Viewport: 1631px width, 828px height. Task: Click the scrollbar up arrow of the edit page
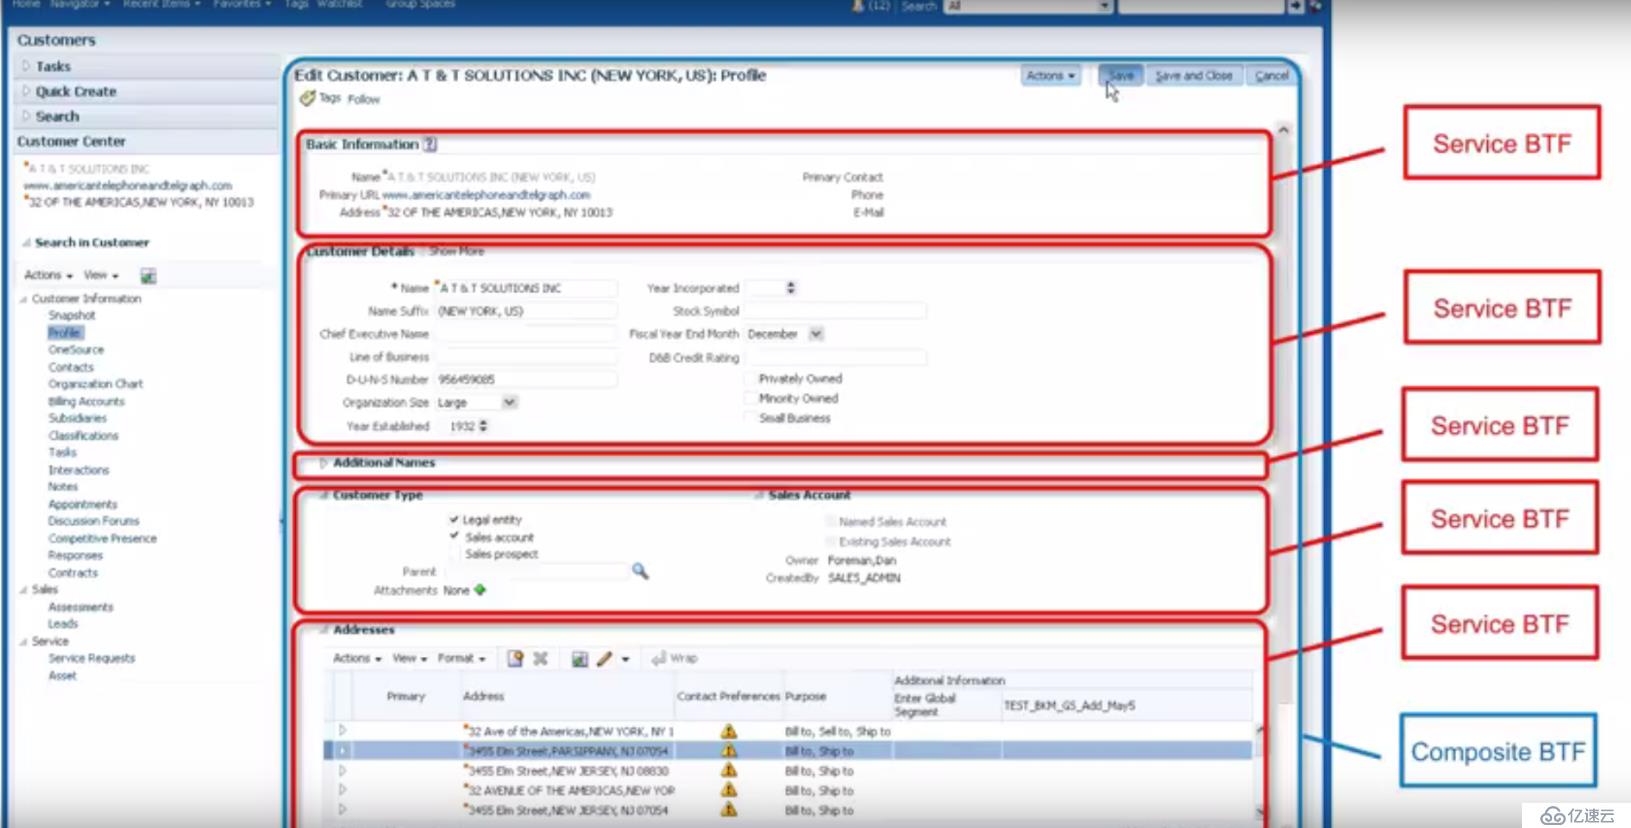1283,130
